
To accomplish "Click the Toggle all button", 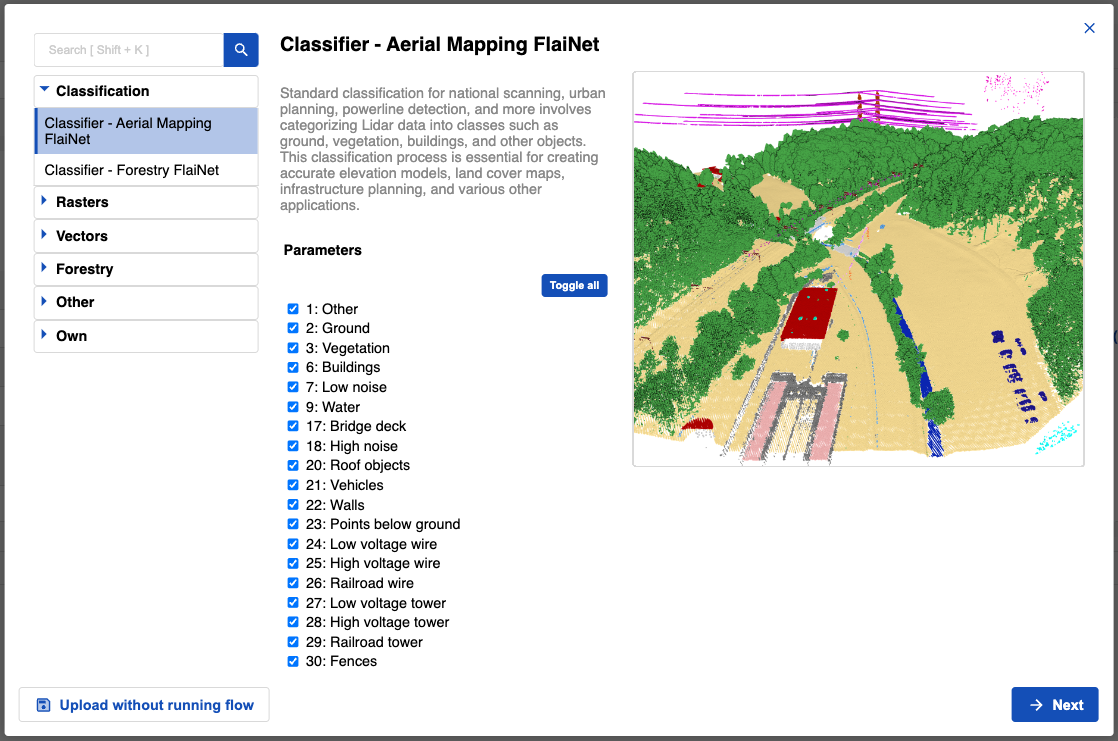I will tap(574, 285).
